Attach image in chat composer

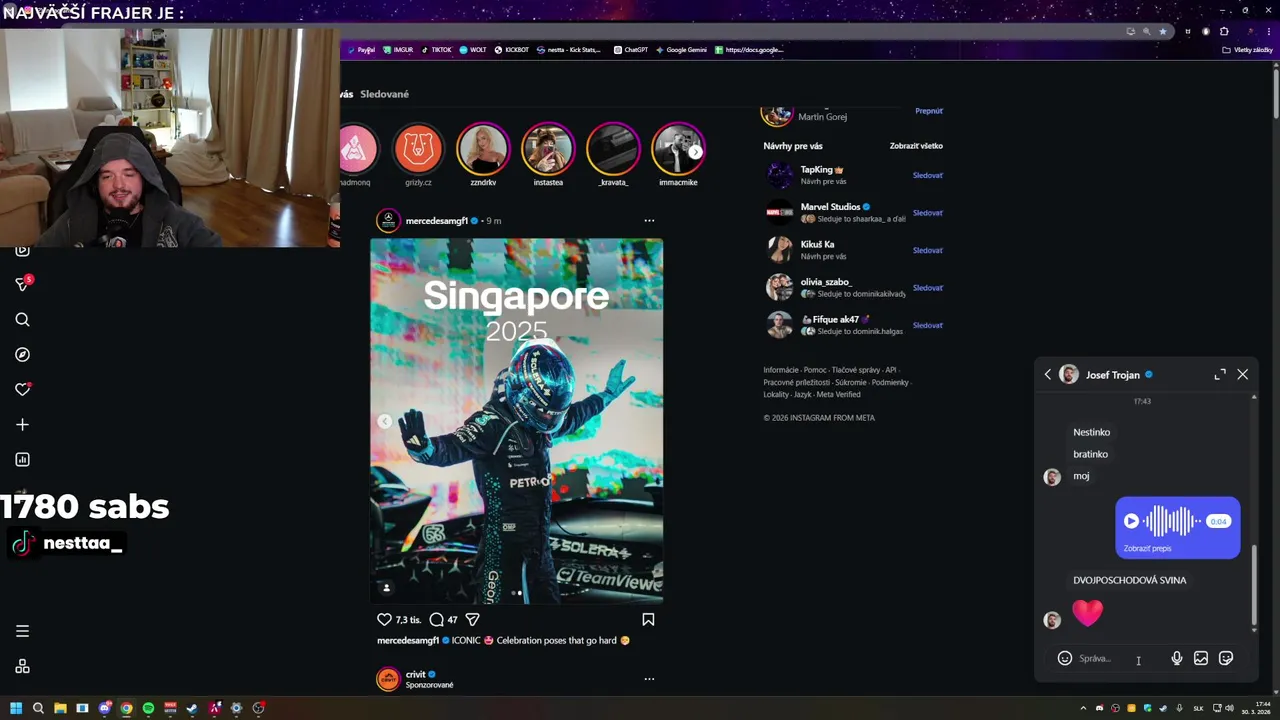(1201, 658)
